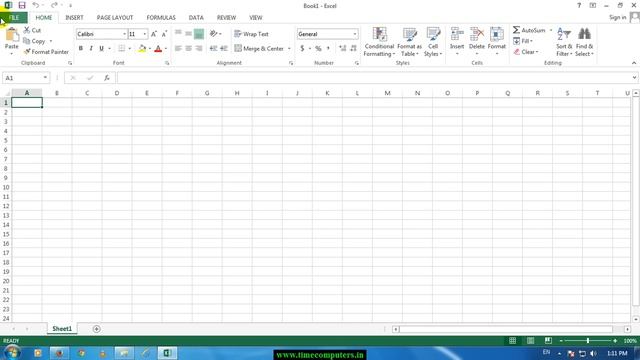The image size is (640, 360).
Task: Open Font dialog launcher
Action: click(167, 63)
